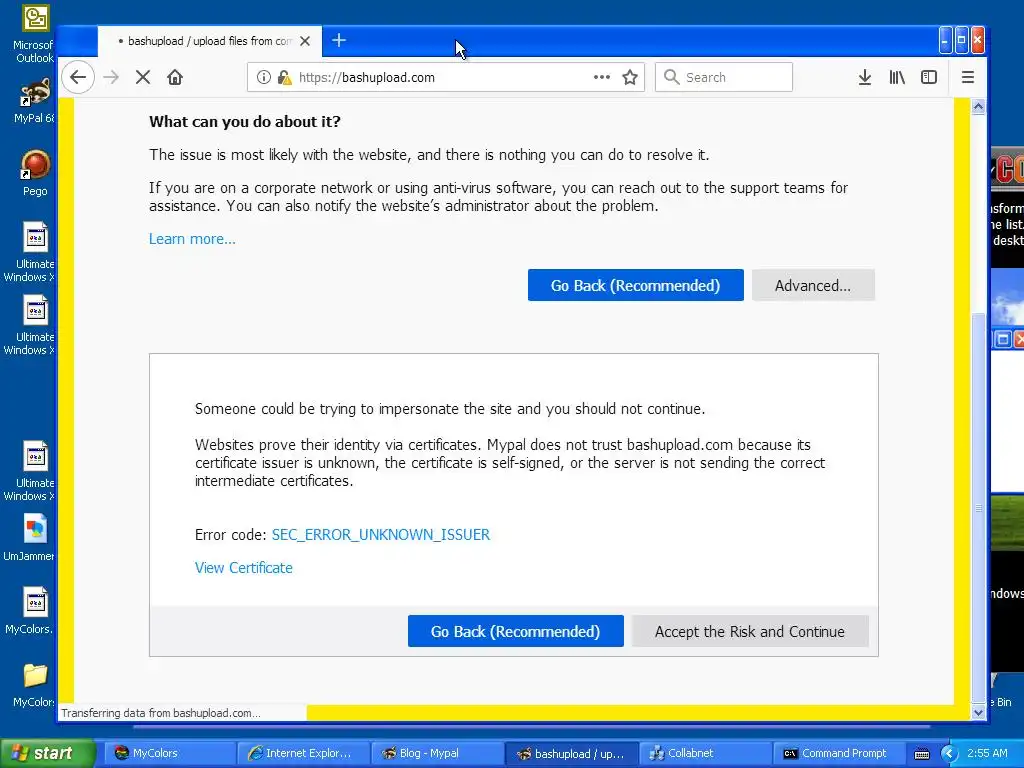Go to the Home page icon

click(174, 77)
